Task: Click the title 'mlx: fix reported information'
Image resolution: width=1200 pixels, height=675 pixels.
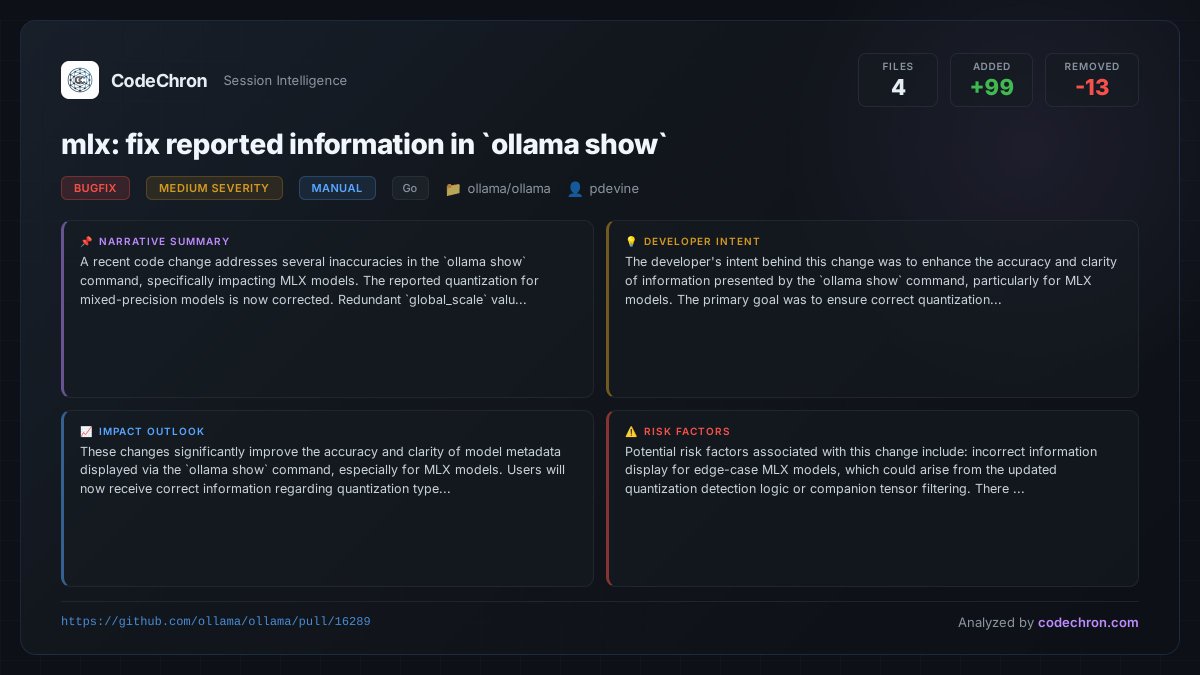Action: pyautogui.click(x=364, y=144)
